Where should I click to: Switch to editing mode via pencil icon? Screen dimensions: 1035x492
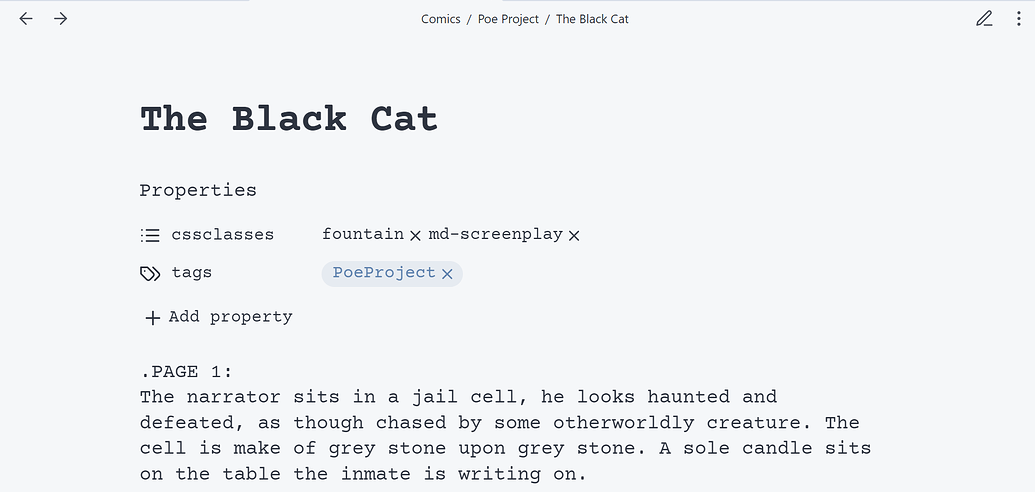tap(984, 18)
